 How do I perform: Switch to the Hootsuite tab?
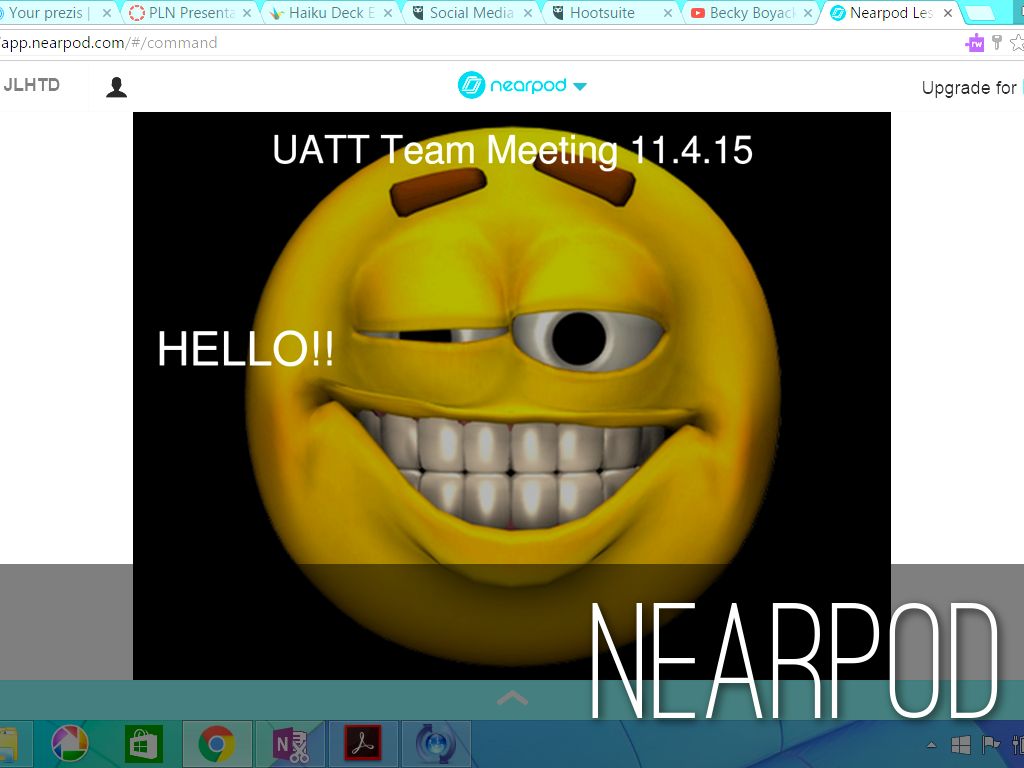pos(601,13)
